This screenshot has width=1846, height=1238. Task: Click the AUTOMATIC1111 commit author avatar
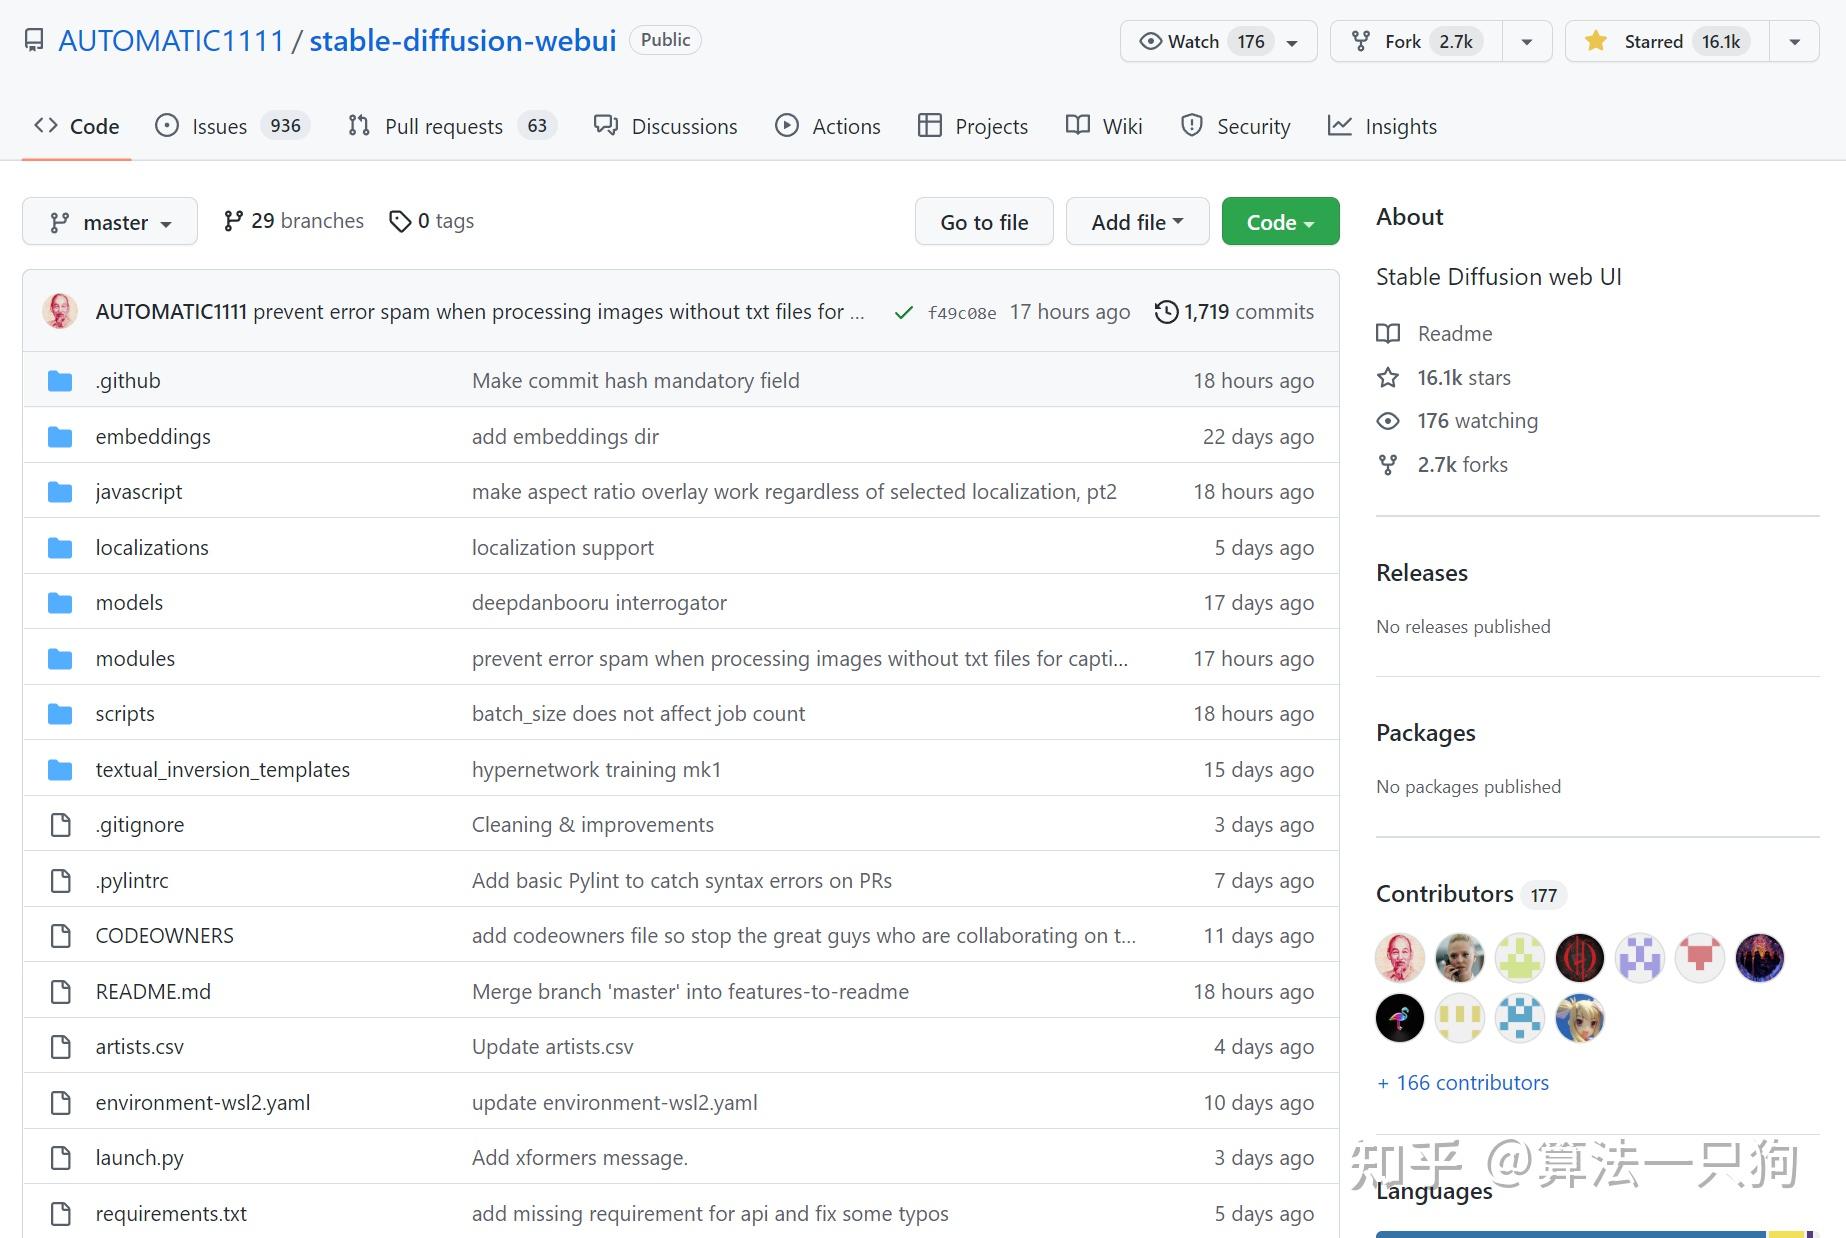point(60,311)
